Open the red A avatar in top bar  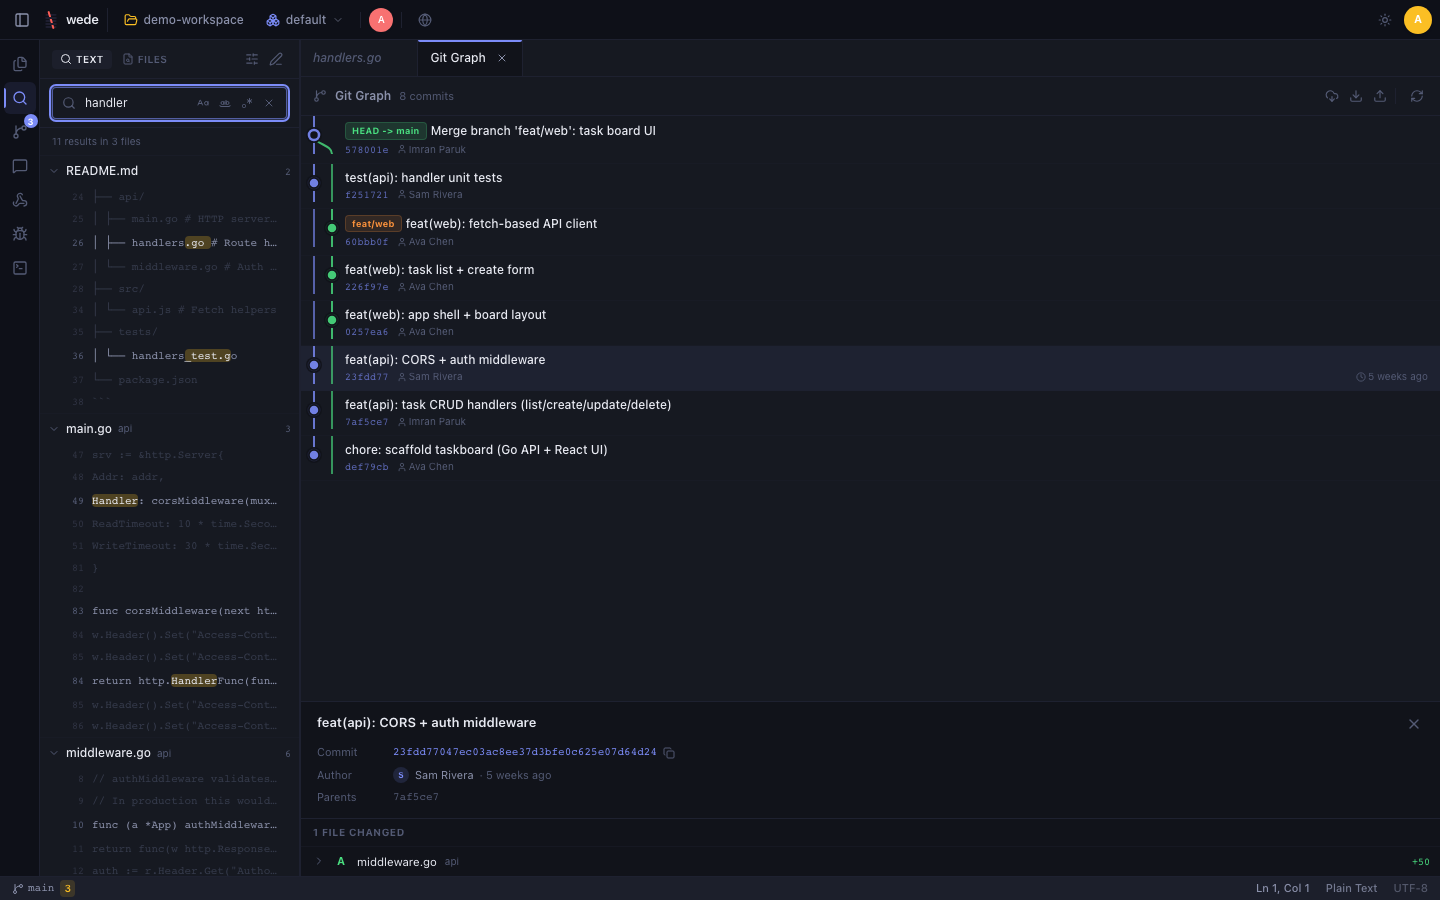pyautogui.click(x=381, y=20)
